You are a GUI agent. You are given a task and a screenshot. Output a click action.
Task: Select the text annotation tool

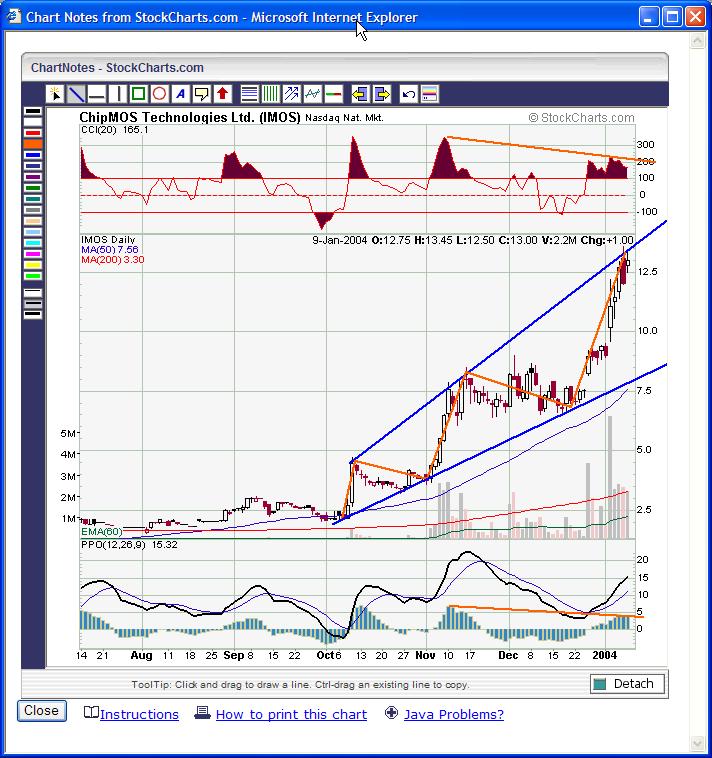(x=180, y=94)
